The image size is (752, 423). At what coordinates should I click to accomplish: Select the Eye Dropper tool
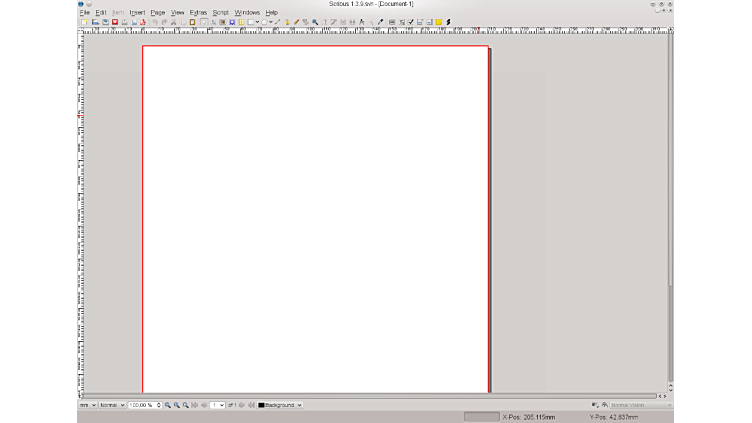coord(380,22)
